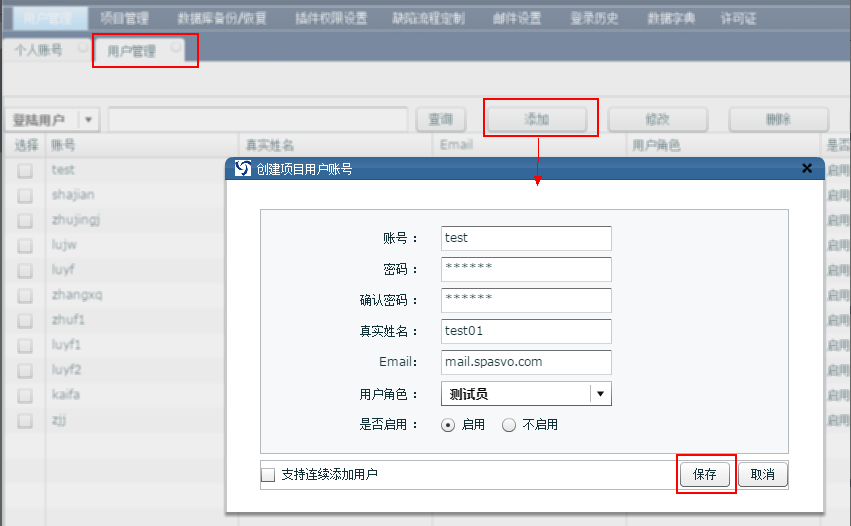Expand the 用户角色 dropdown arrow
This screenshot has width=851, height=526.
pyautogui.click(x=600, y=394)
